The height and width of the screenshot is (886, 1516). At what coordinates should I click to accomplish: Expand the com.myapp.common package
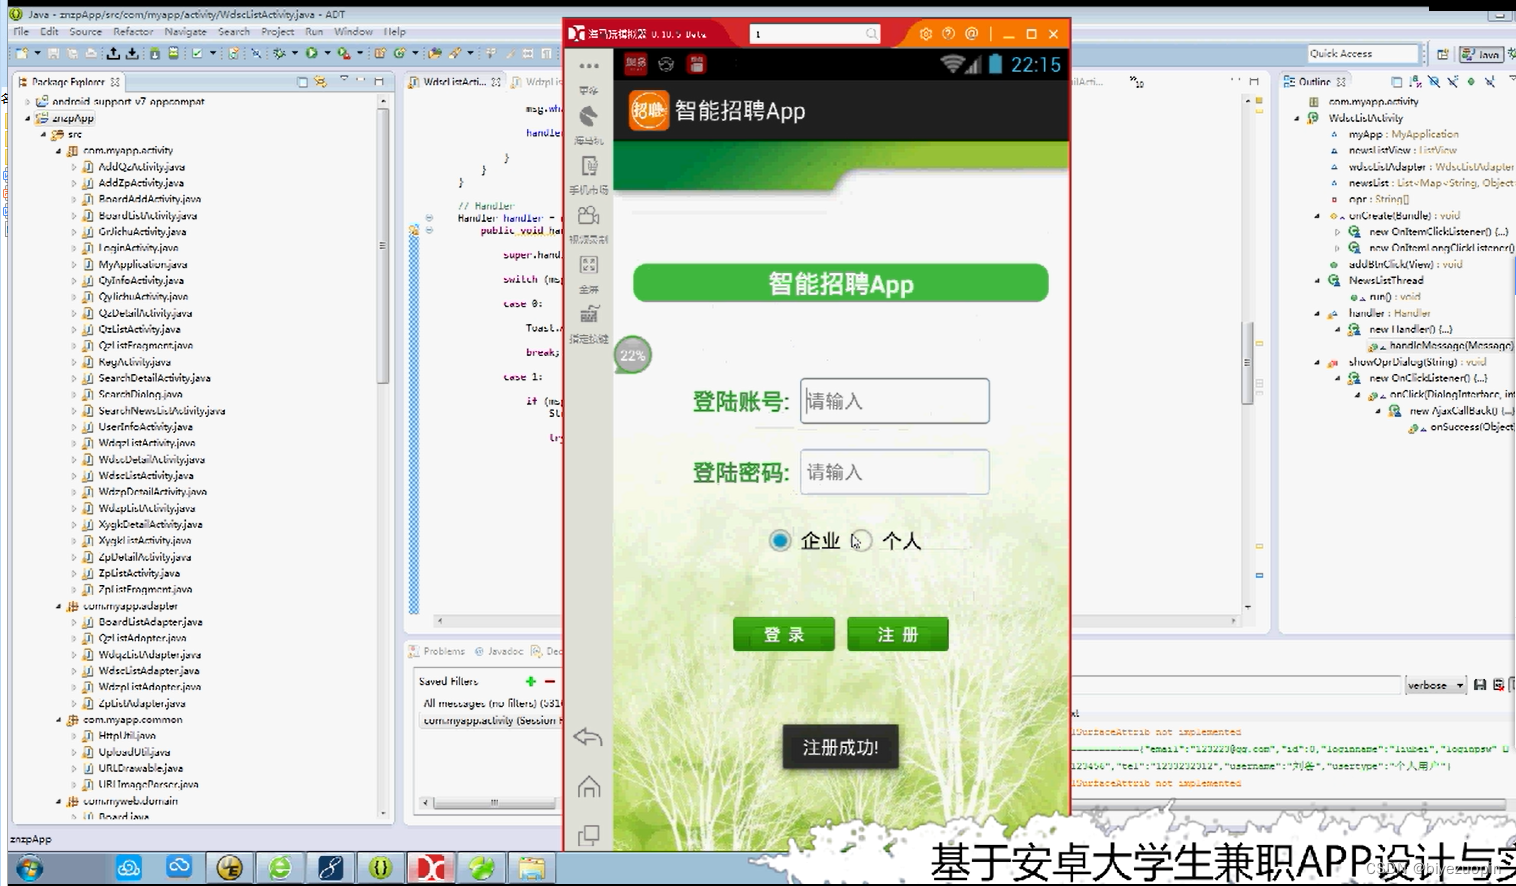pyautogui.click(x=57, y=719)
